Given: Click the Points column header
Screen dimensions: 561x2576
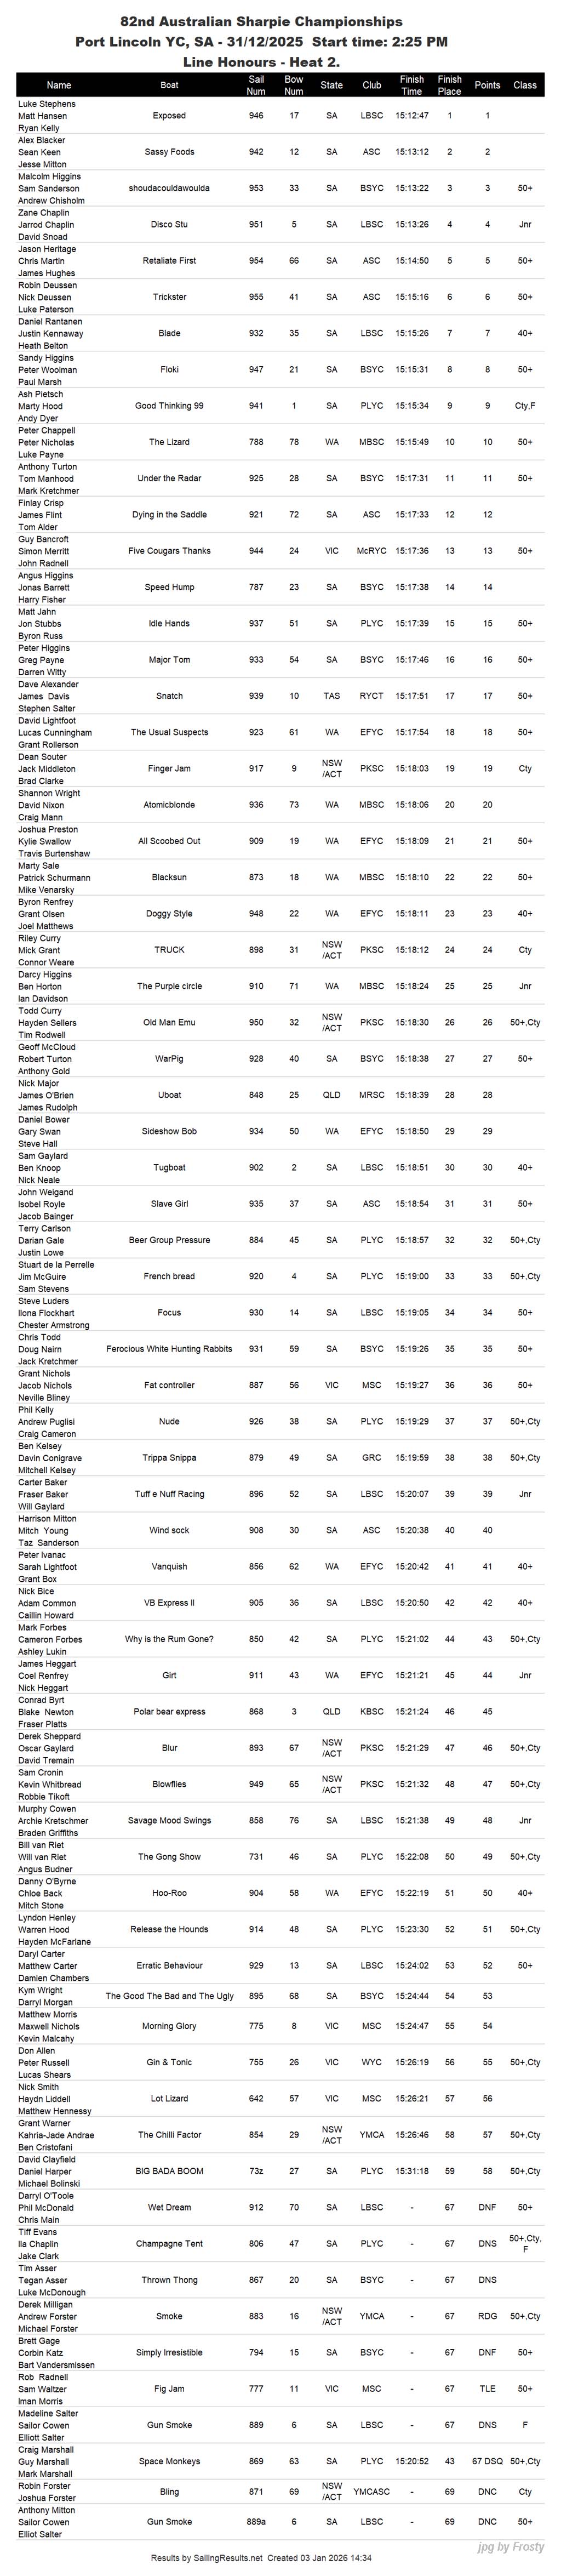Looking at the screenshot, I should click(487, 85).
